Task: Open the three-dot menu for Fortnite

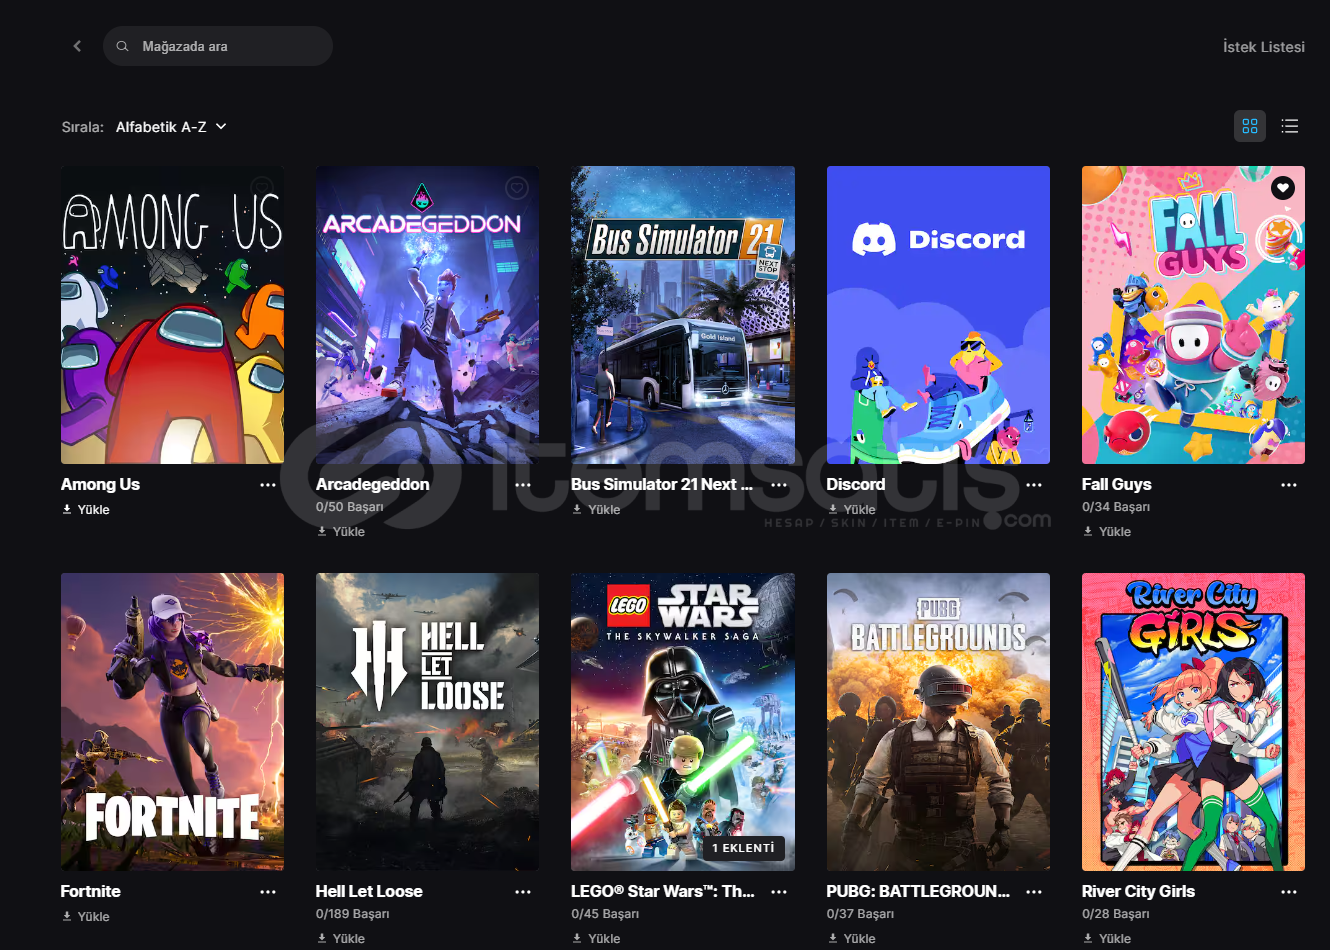Action: pos(268,892)
